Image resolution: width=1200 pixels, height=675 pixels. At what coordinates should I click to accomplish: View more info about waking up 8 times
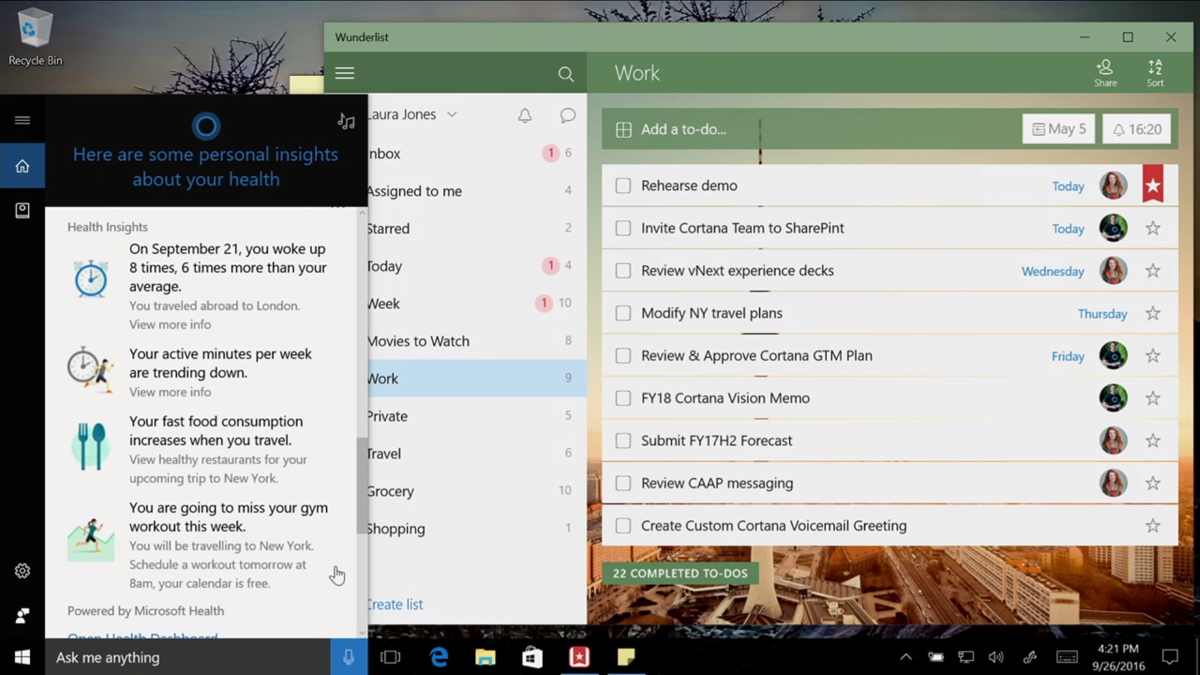[x=170, y=324]
